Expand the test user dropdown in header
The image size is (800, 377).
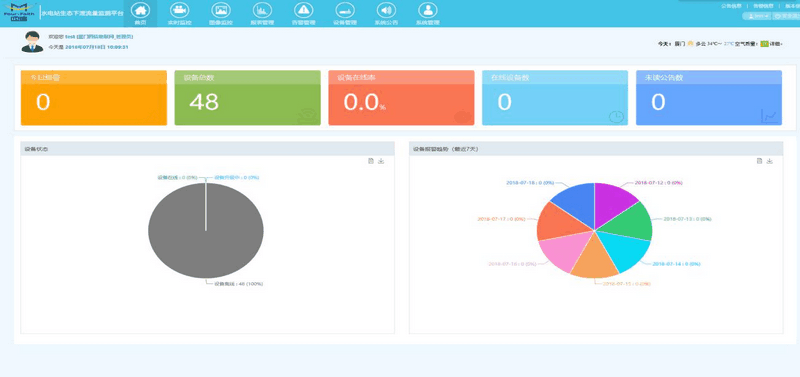tap(756, 16)
